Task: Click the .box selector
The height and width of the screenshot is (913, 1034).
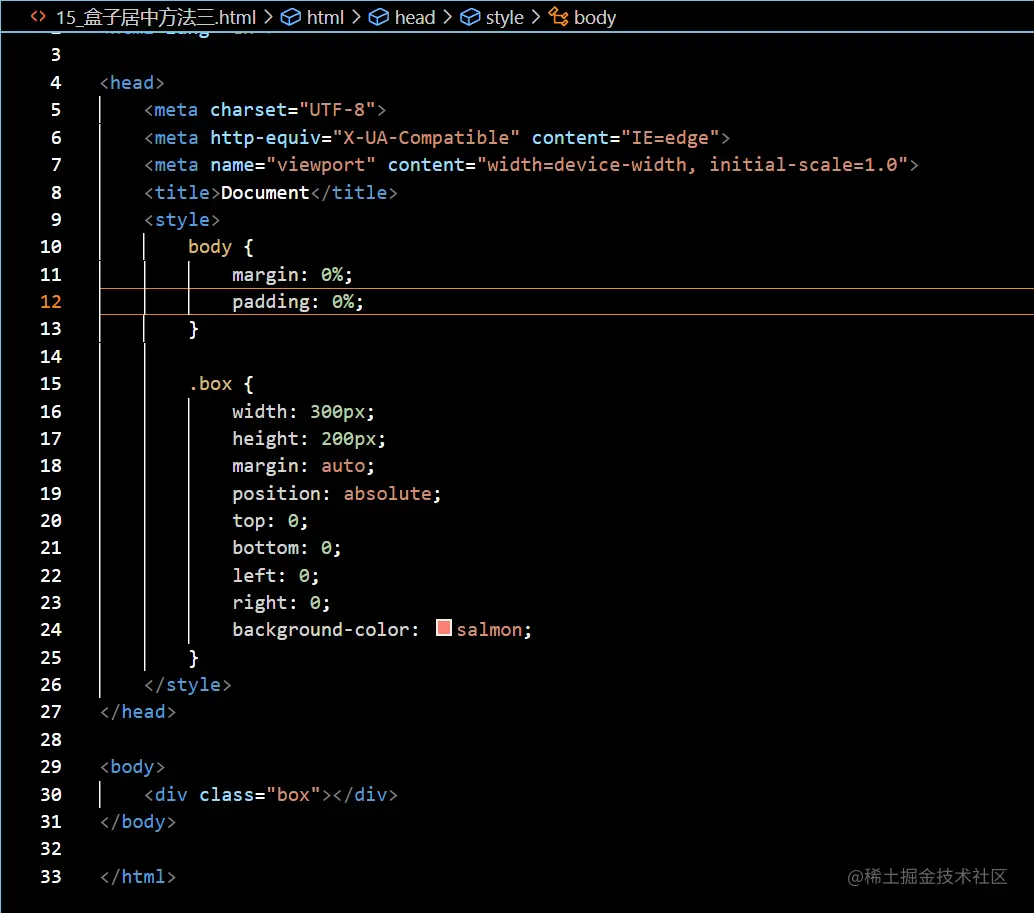Action: [210, 384]
